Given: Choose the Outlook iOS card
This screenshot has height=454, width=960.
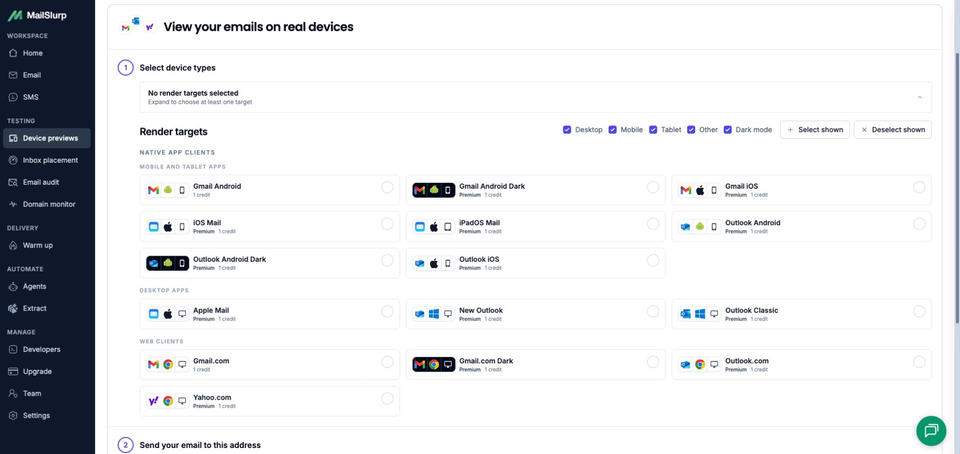Looking at the screenshot, I should tap(536, 263).
